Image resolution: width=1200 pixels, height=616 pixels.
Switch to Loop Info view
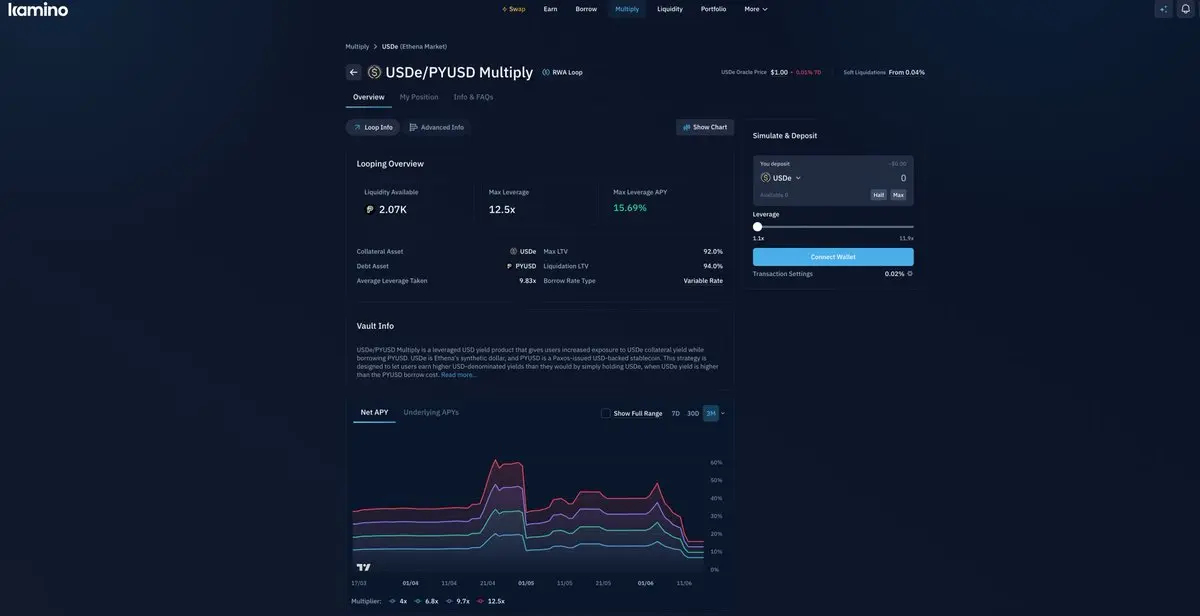(373, 127)
